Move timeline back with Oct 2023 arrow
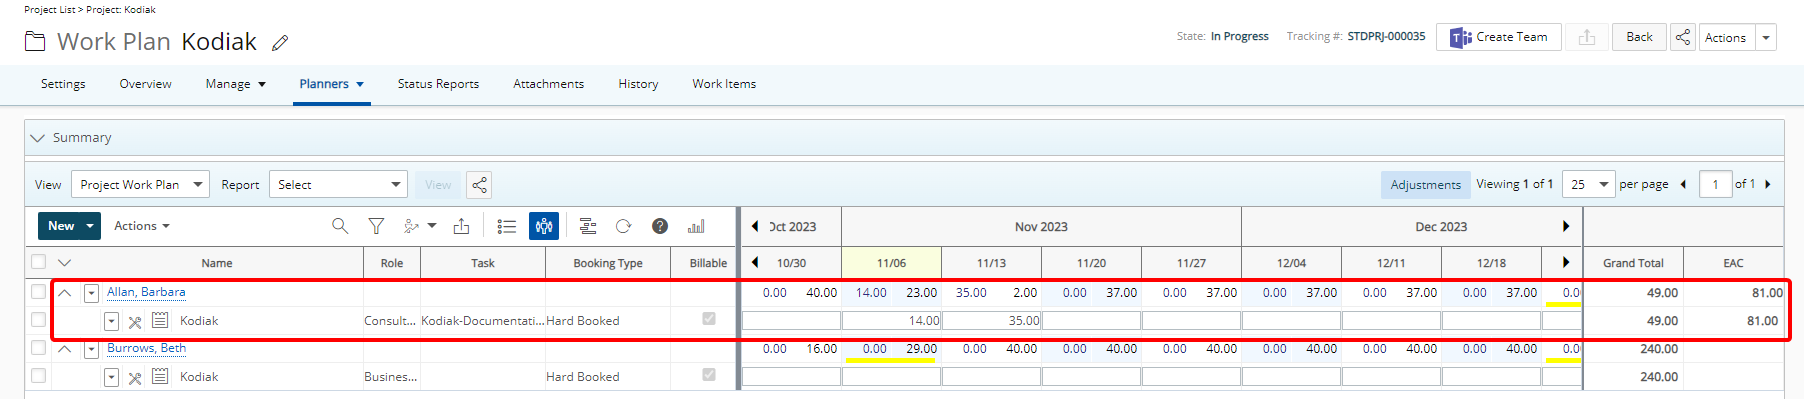The width and height of the screenshot is (1804, 399). (755, 226)
